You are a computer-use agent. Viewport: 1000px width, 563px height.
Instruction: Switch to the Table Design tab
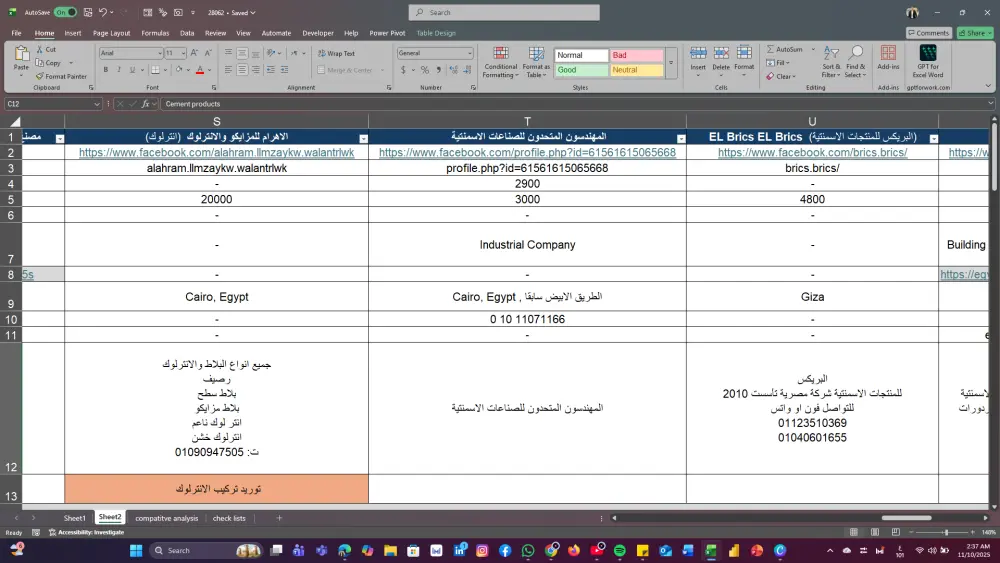[436, 33]
